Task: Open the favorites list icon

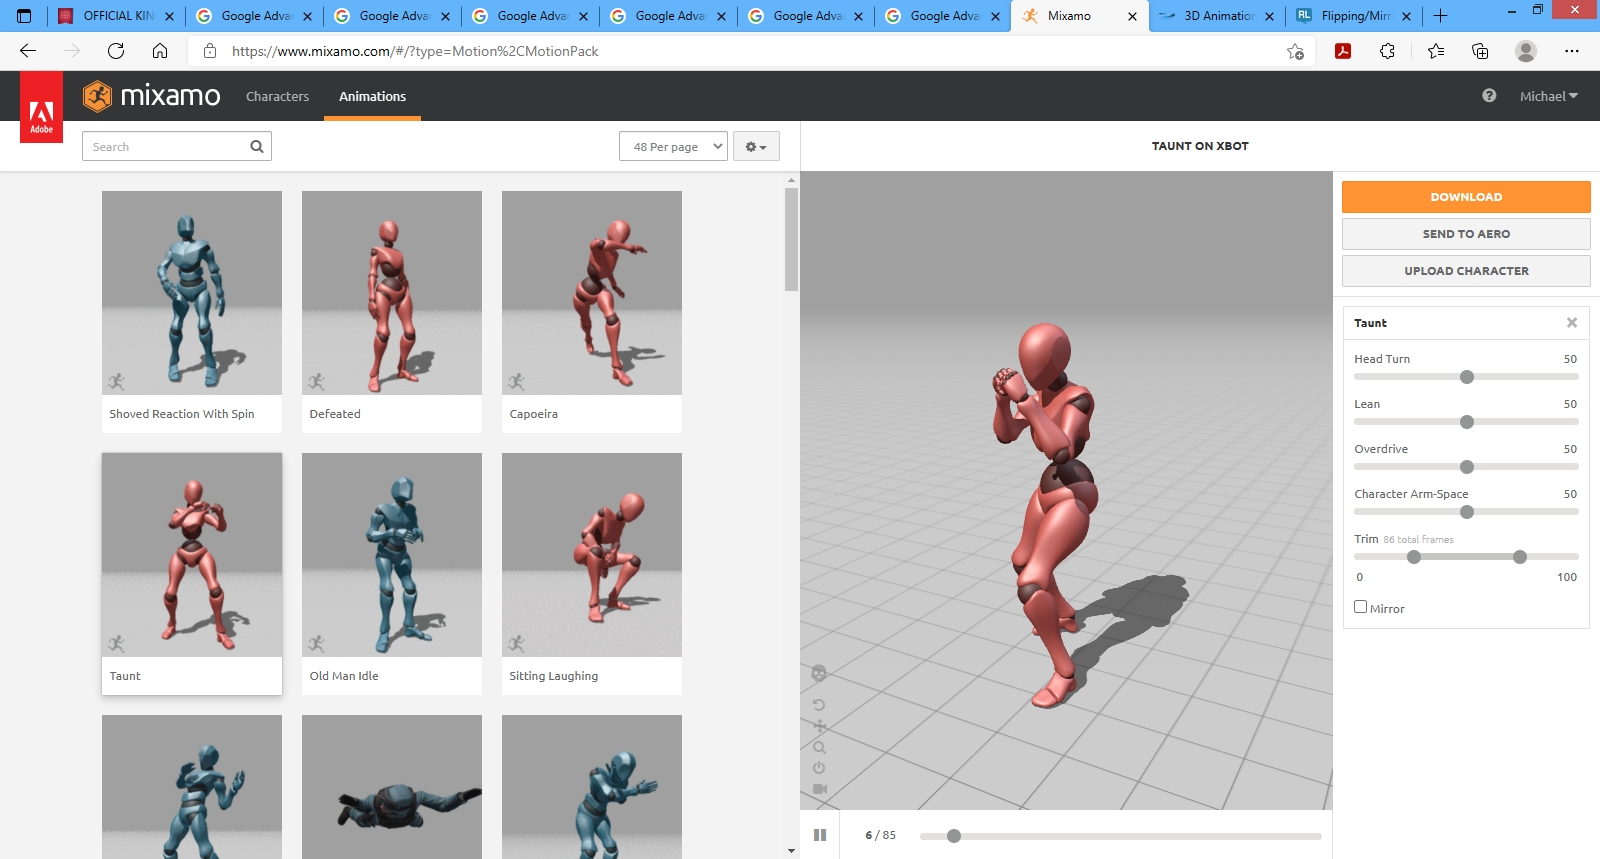Action: pyautogui.click(x=1436, y=51)
